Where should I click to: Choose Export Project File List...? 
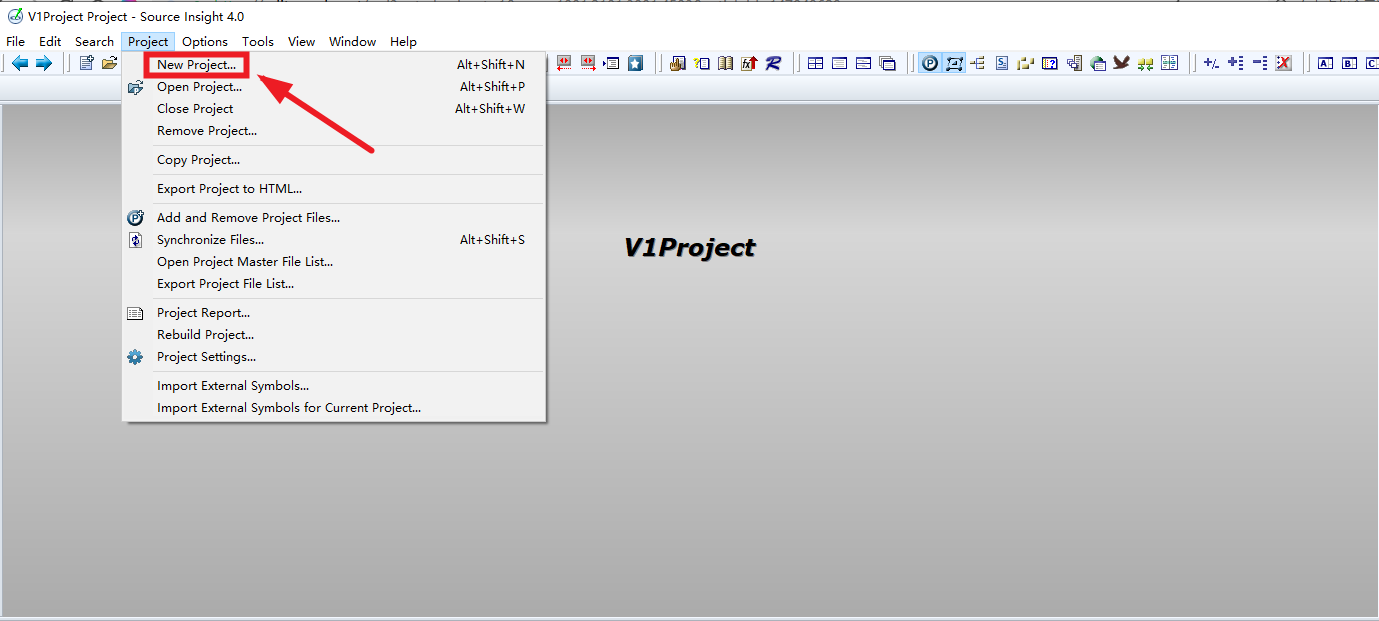click(334, 284)
